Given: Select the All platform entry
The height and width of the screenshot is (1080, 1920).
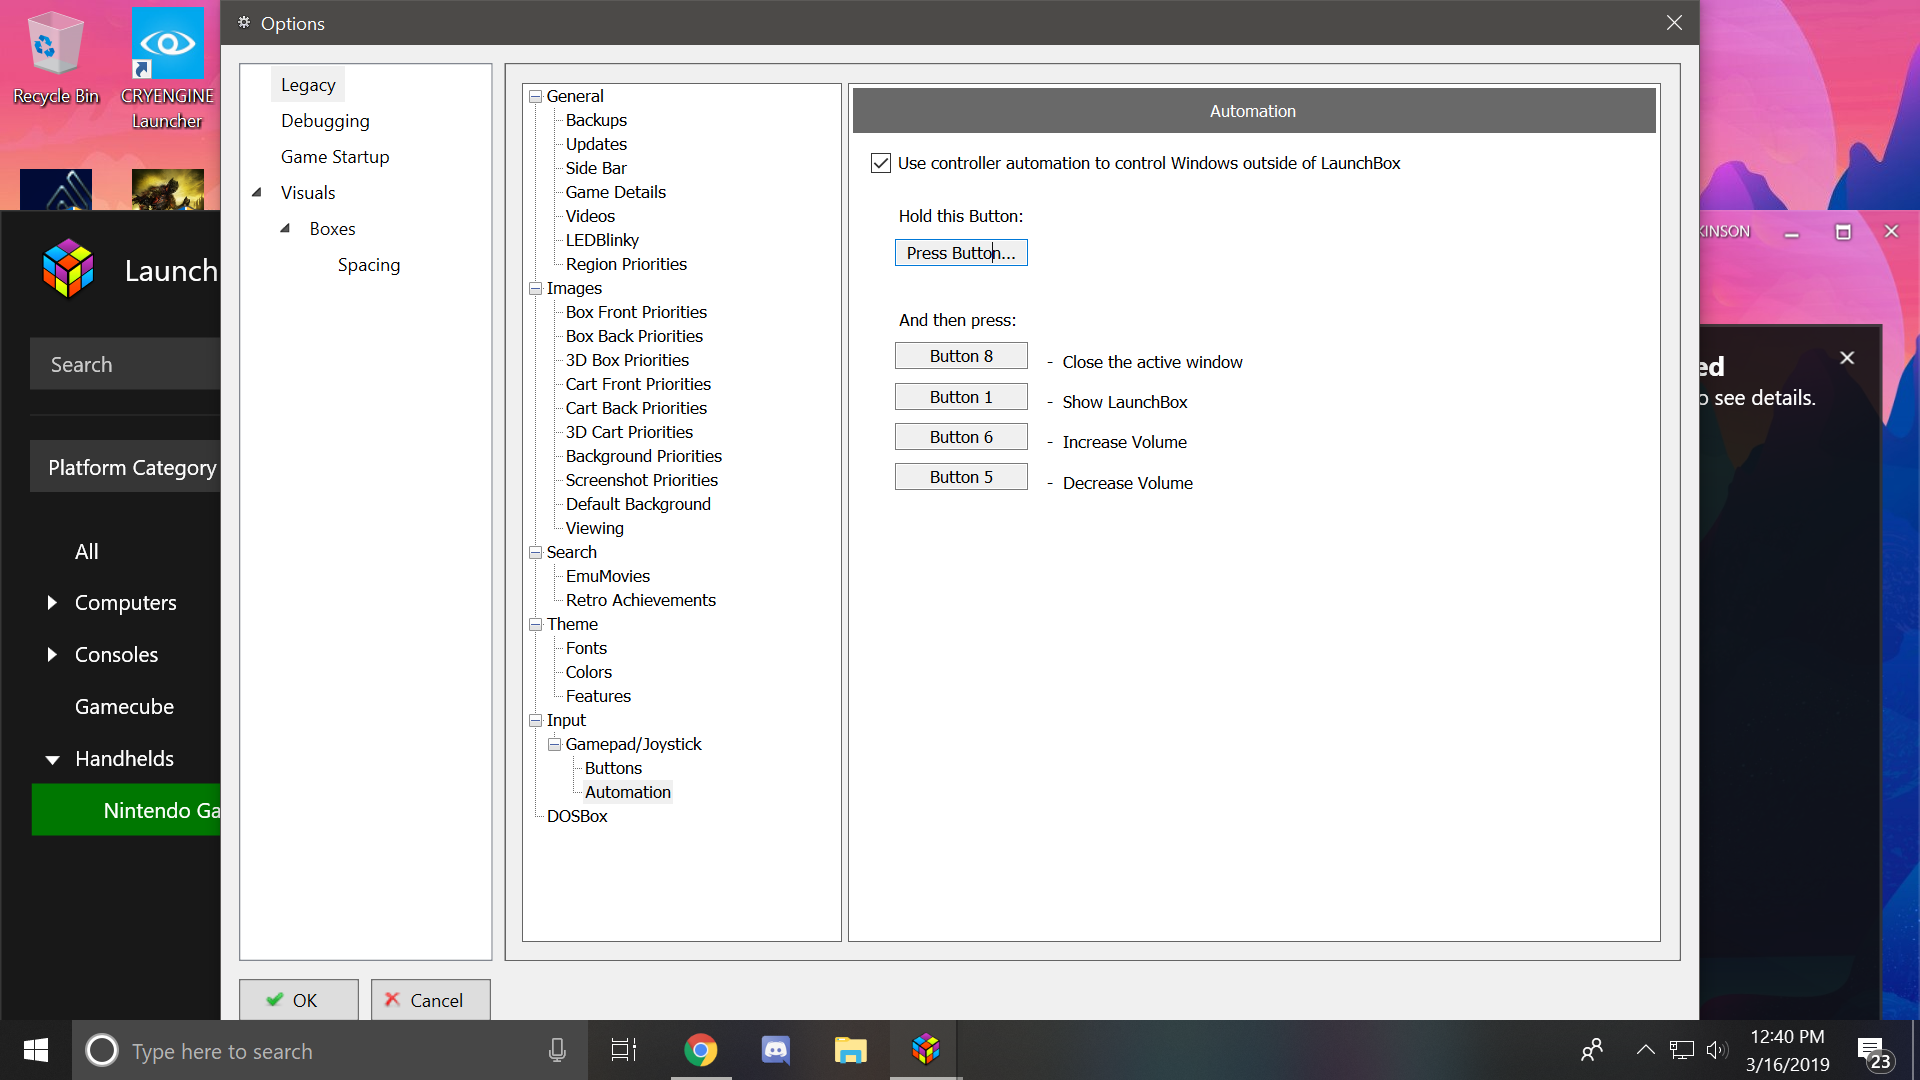Looking at the screenshot, I should pos(87,551).
